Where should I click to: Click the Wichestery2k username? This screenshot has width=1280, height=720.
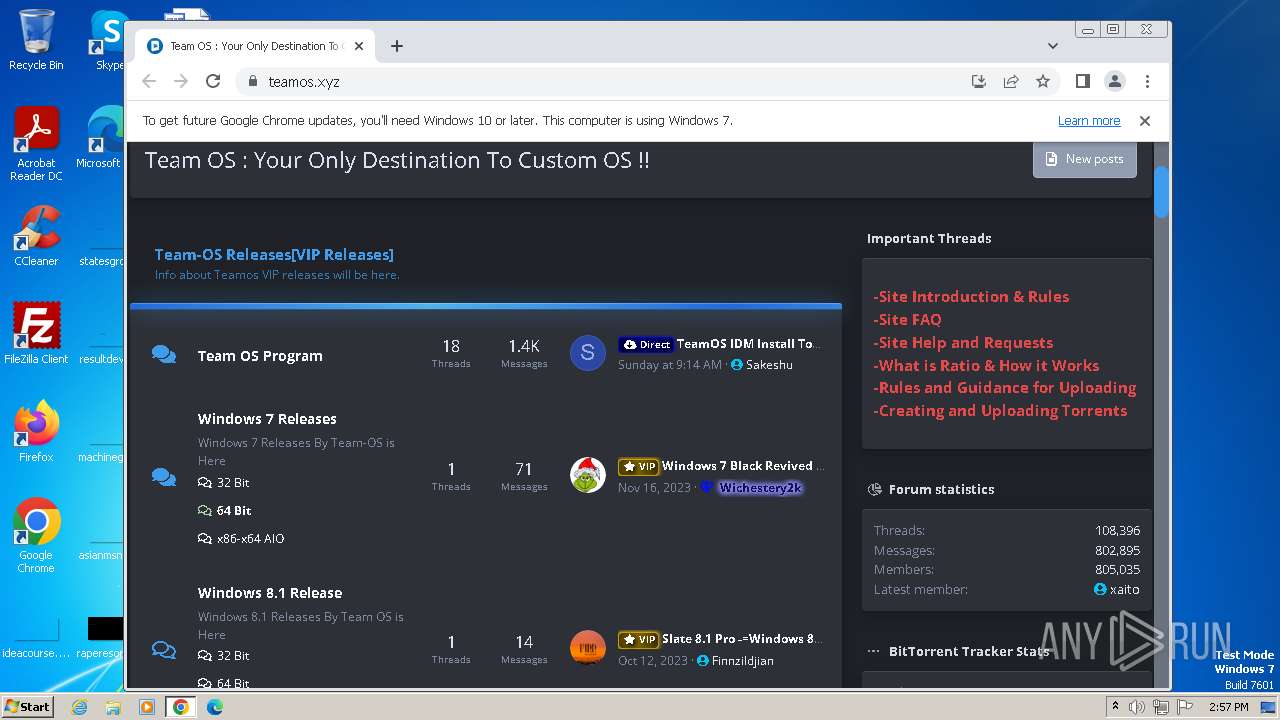760,488
